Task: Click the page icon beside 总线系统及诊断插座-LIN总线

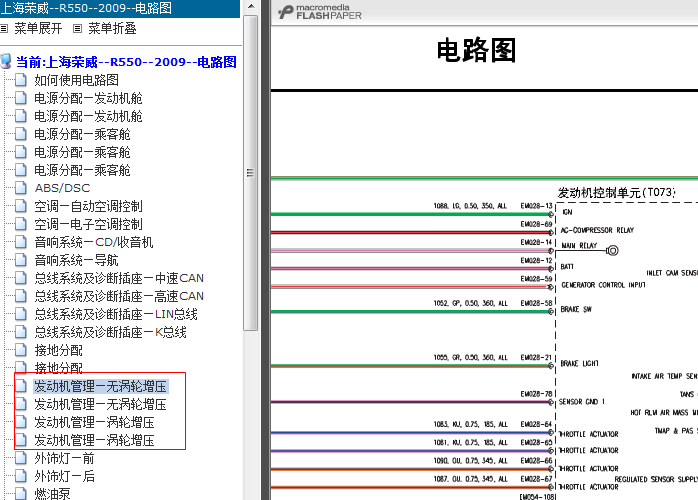Action: pyautogui.click(x=20, y=314)
